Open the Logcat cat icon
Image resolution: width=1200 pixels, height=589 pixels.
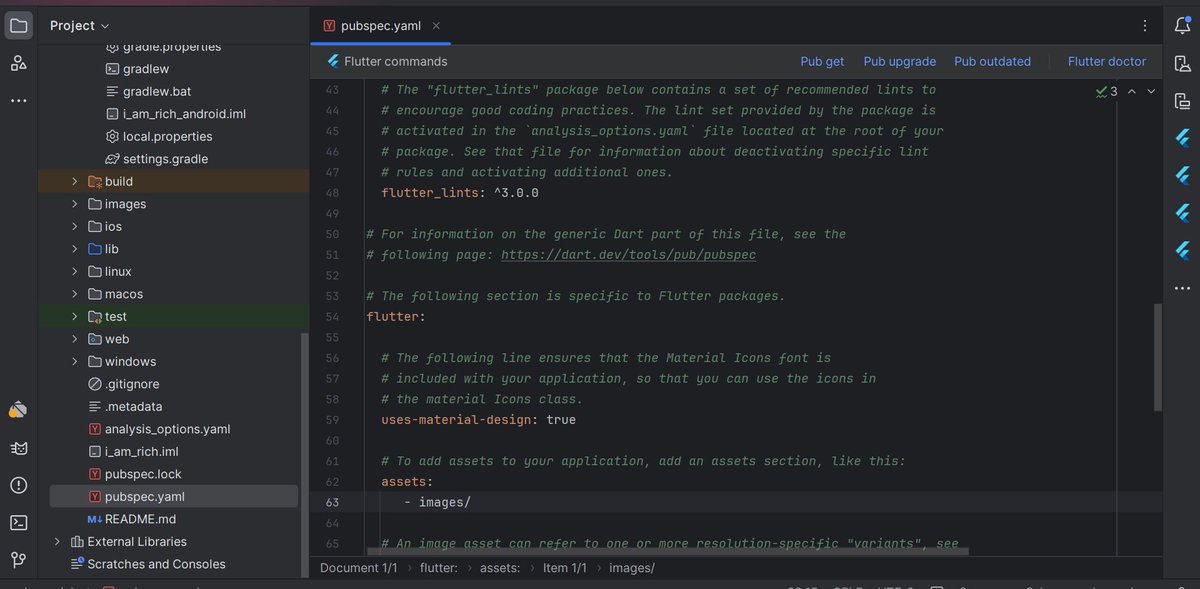[x=18, y=448]
